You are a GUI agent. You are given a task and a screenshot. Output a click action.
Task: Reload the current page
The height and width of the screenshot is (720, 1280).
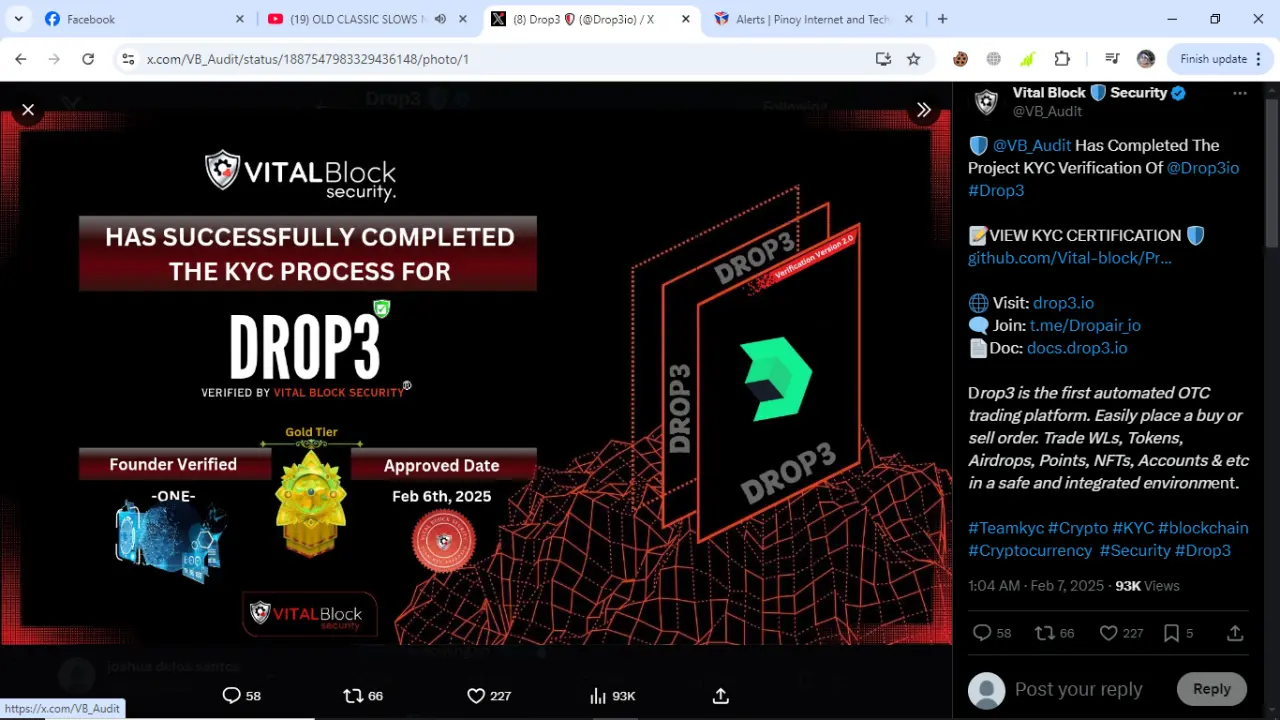point(88,59)
